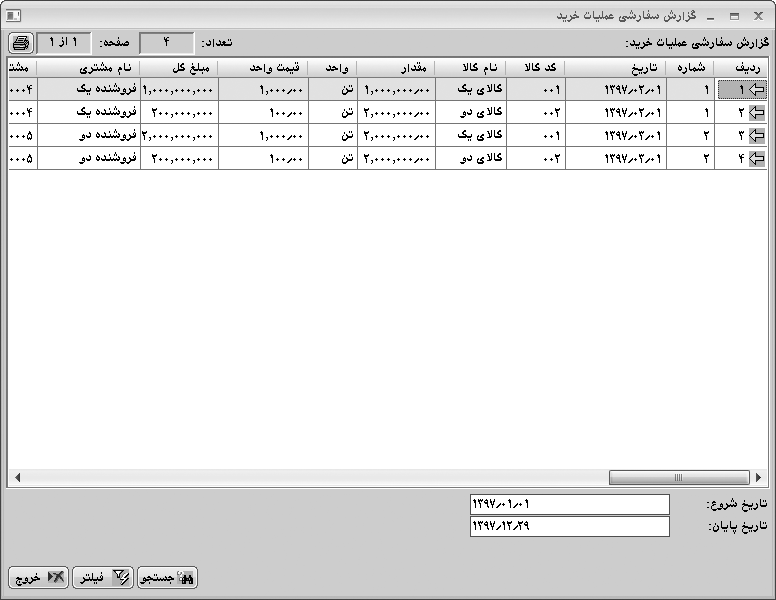Open the فیلتر (filter) funnel button

[x=103, y=577]
